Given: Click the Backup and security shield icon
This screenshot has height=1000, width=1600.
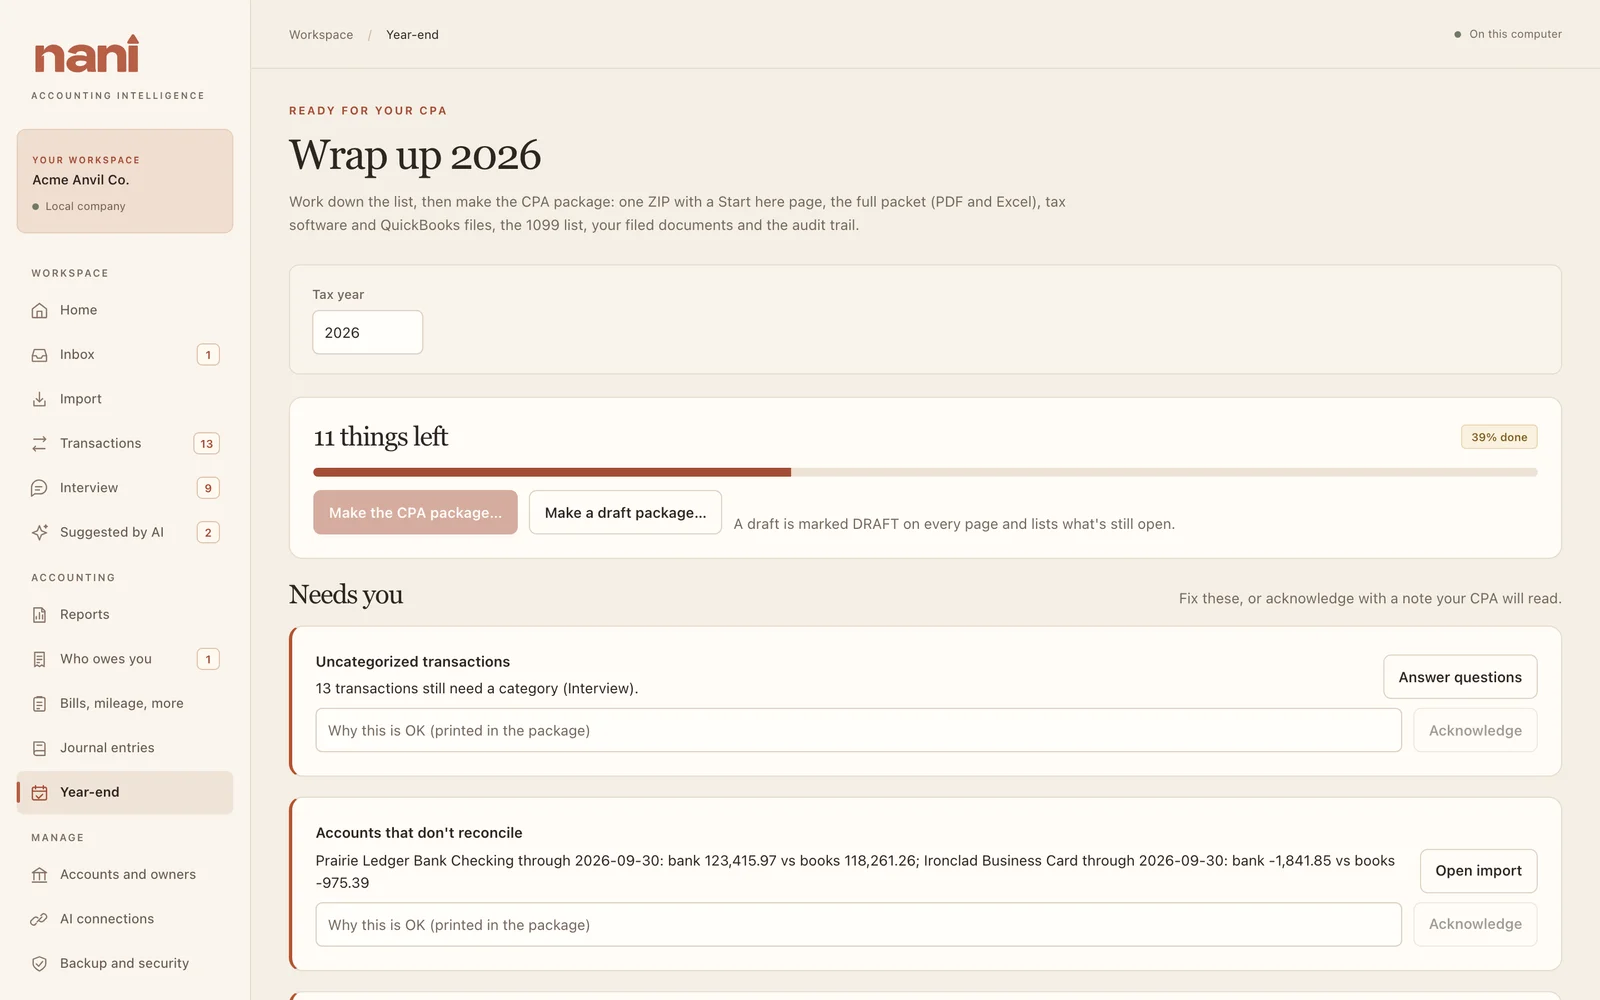Looking at the screenshot, I should (x=39, y=964).
